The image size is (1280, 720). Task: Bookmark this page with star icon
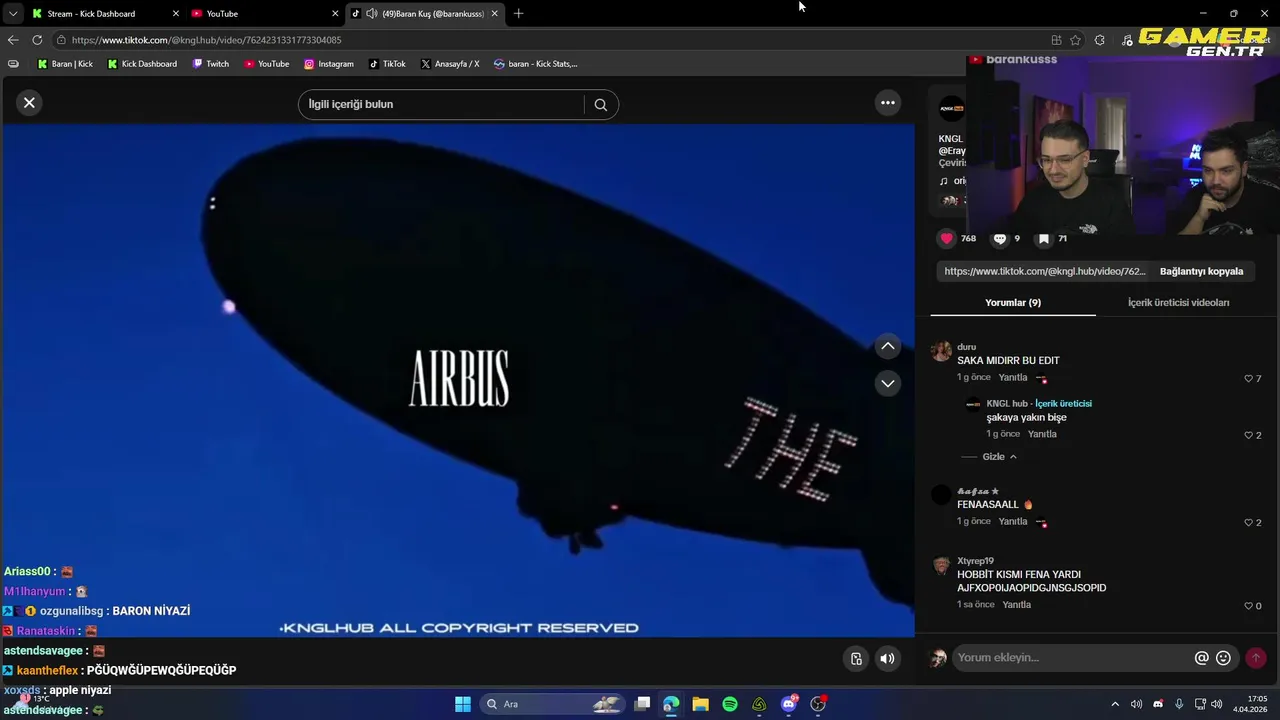pos(1075,40)
